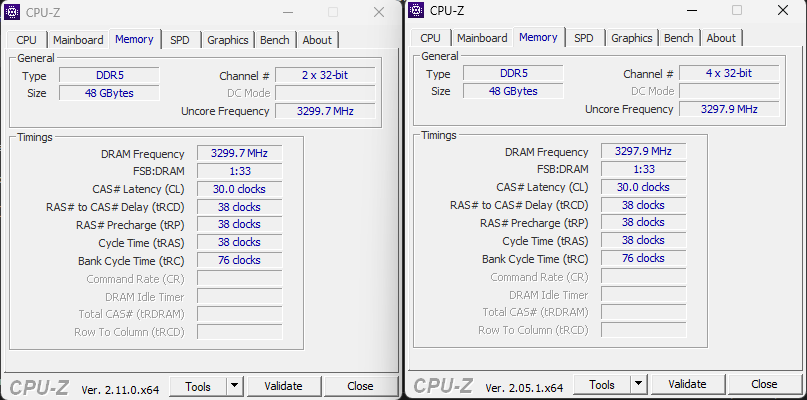This screenshot has width=807, height=400.
Task: Click 76 clocks tRC value in left window
Action: coord(239,260)
